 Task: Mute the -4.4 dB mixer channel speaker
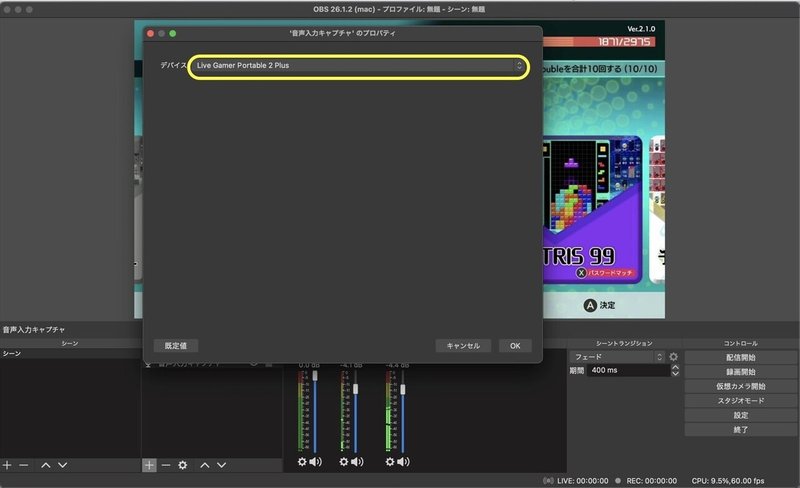(x=404, y=462)
